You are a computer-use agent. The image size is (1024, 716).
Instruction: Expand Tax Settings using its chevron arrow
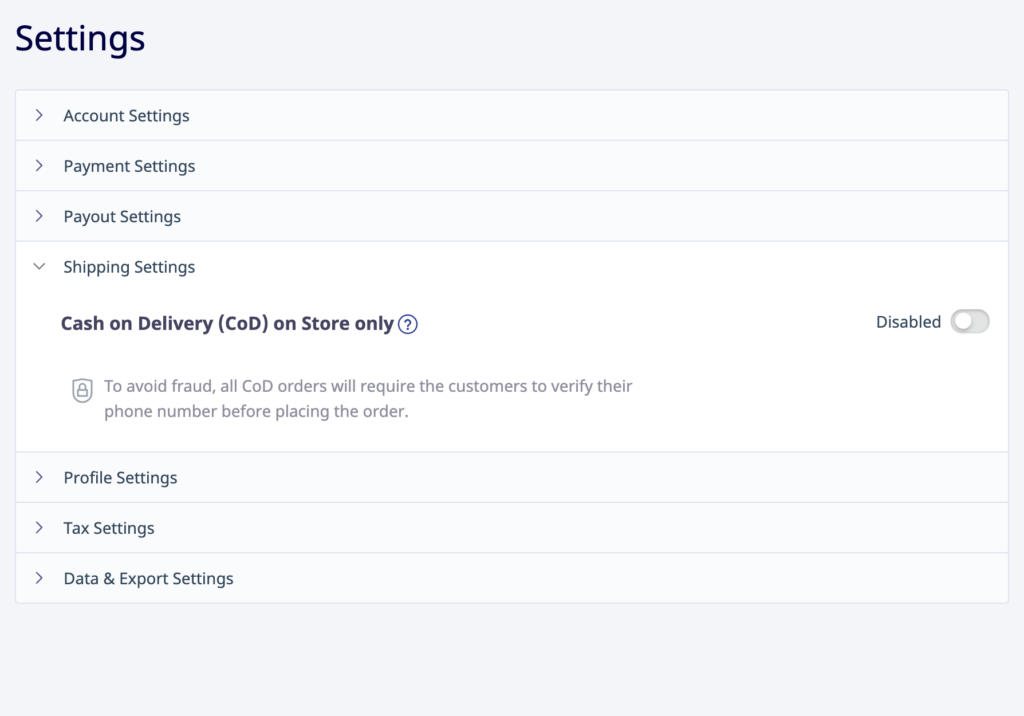pyautogui.click(x=40, y=528)
